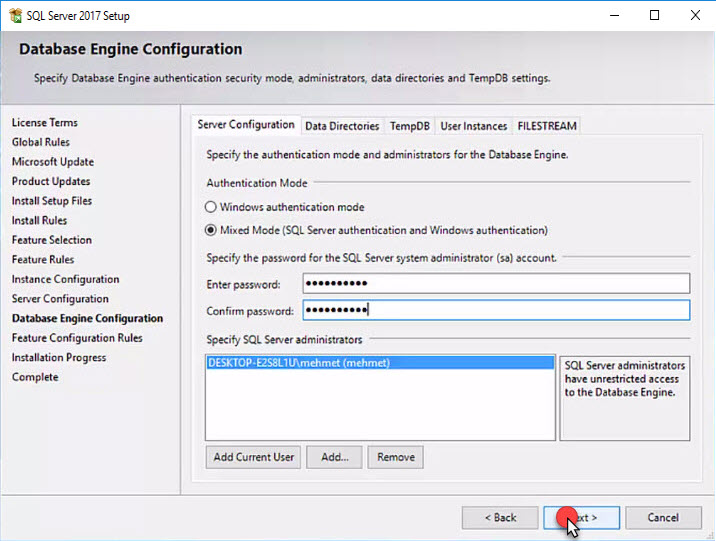Select Mixed Mode authentication option

(x=376, y=230)
